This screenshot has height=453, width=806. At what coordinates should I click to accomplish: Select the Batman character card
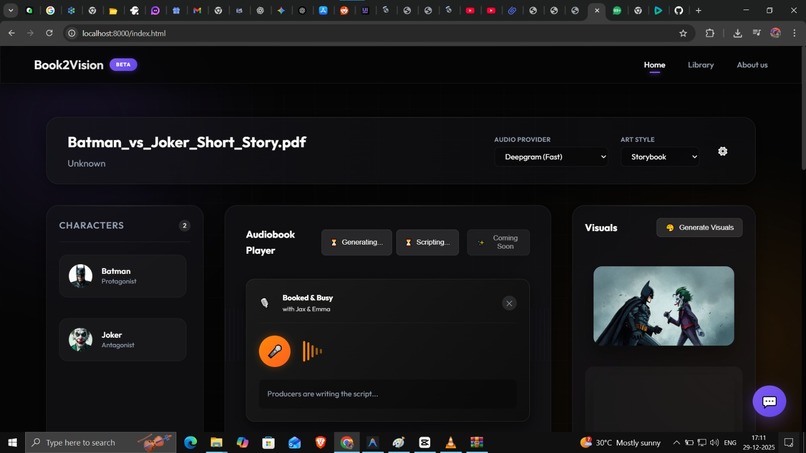coord(122,276)
